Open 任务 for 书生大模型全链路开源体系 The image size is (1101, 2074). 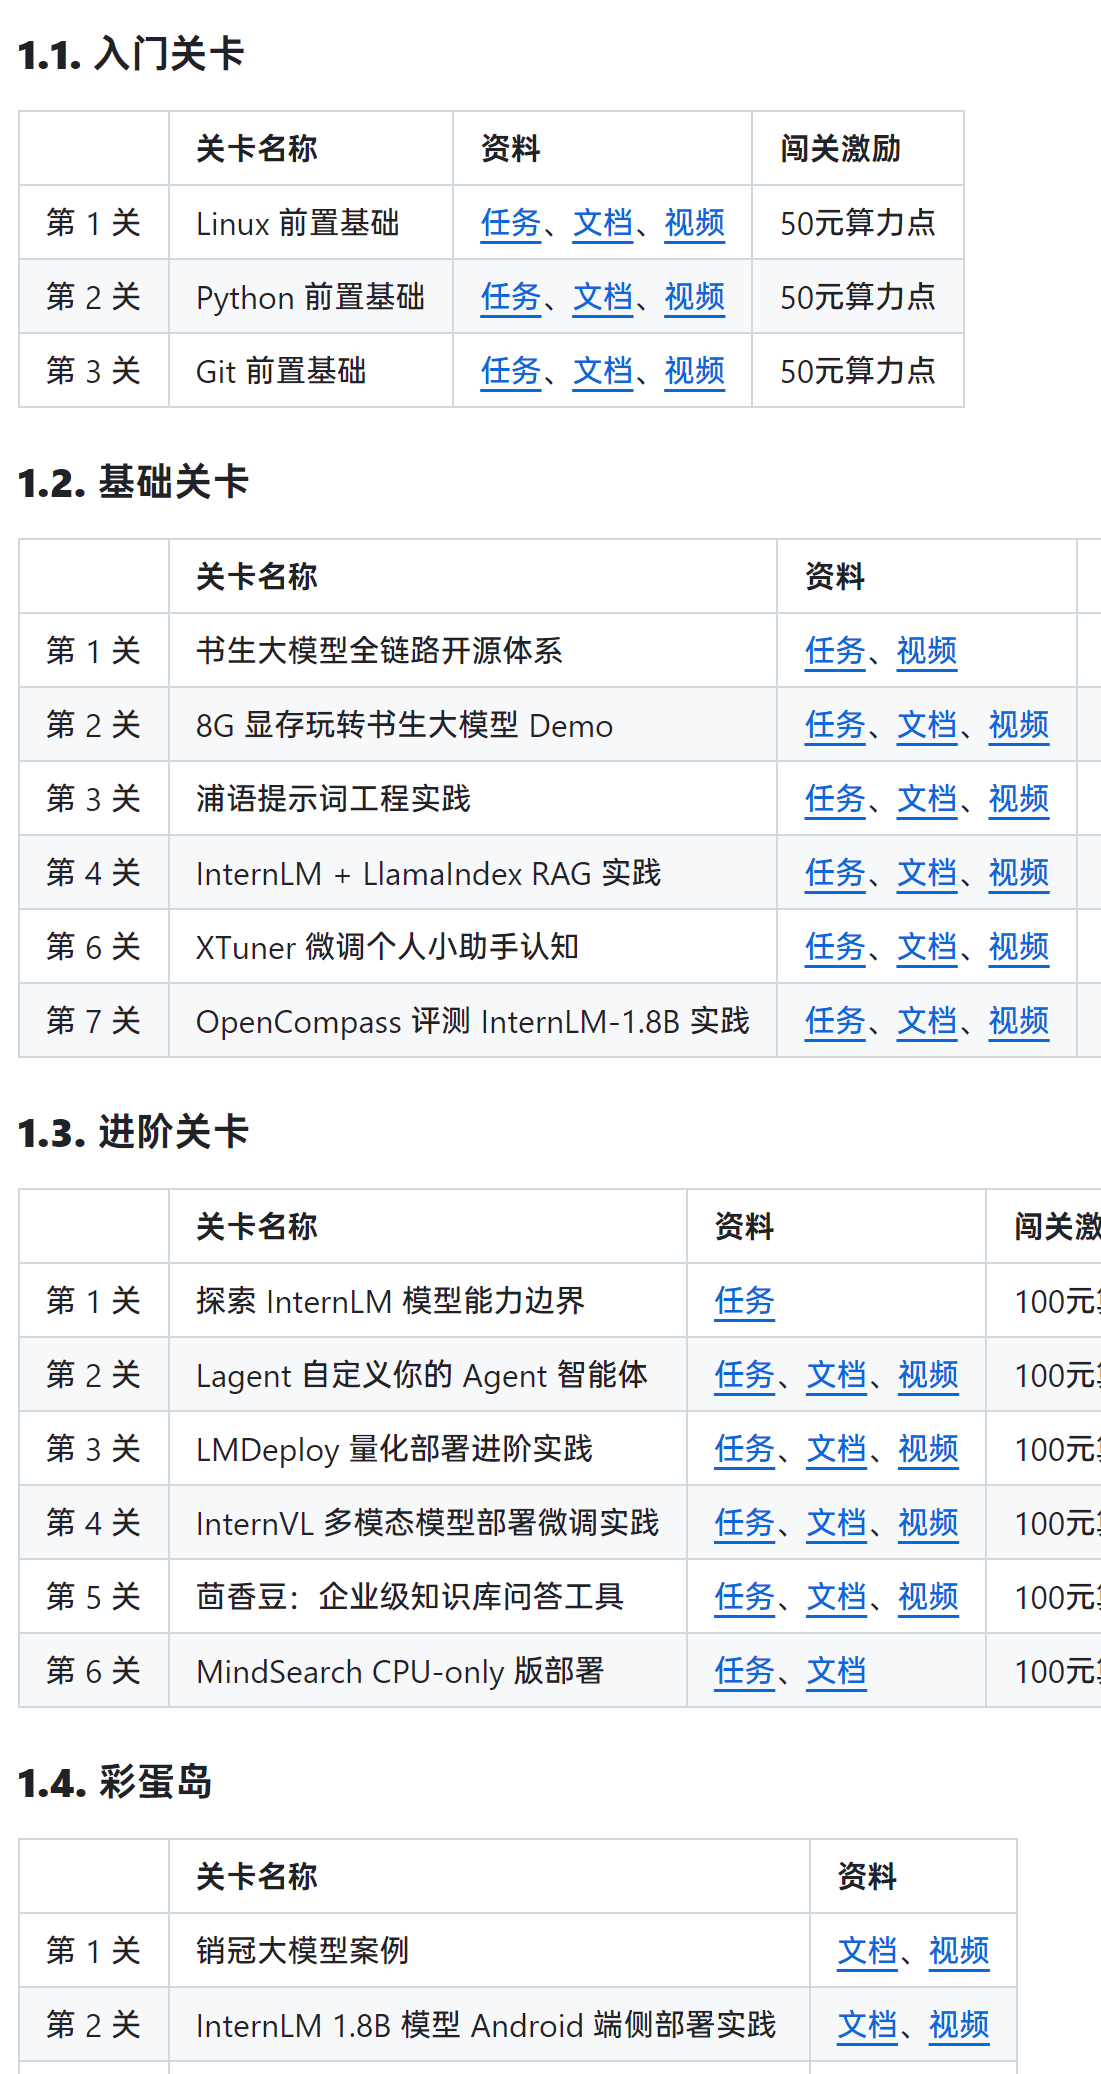(835, 651)
